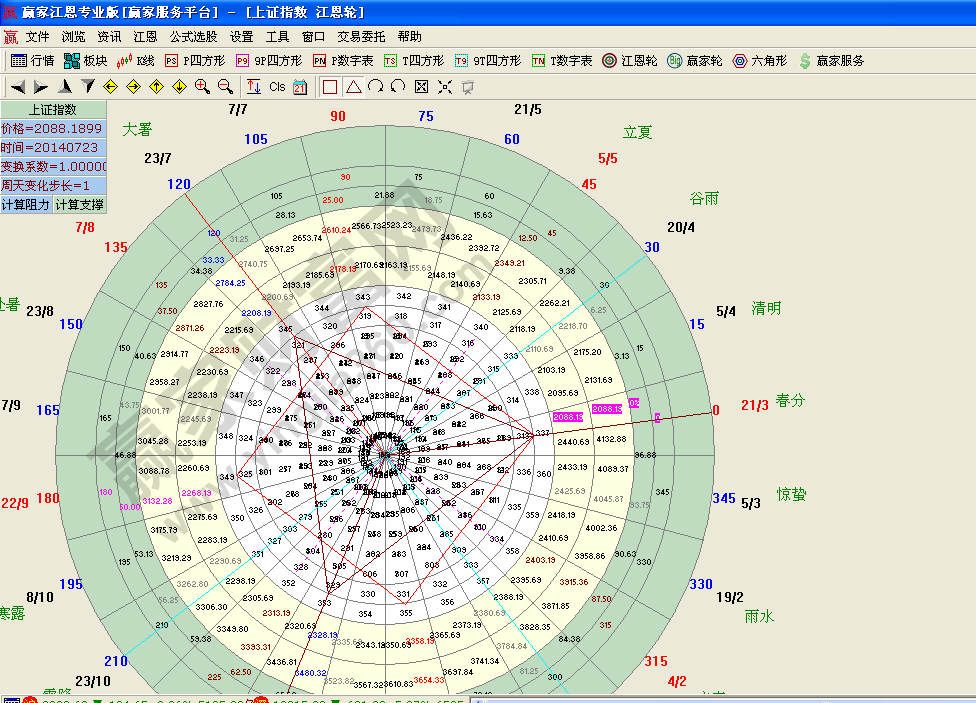Toggle the red triangle overlay shape
Image resolution: width=976 pixels, height=703 pixels.
(x=353, y=87)
